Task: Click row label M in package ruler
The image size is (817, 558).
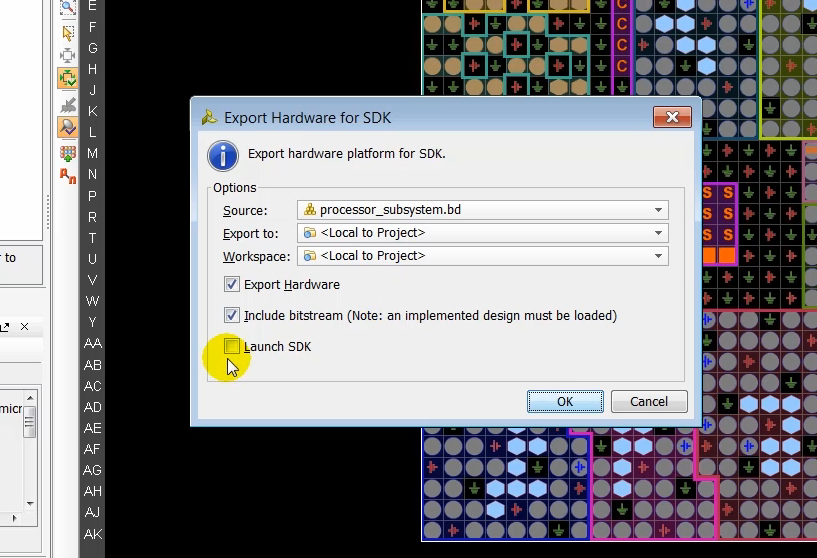Action: coord(93,154)
